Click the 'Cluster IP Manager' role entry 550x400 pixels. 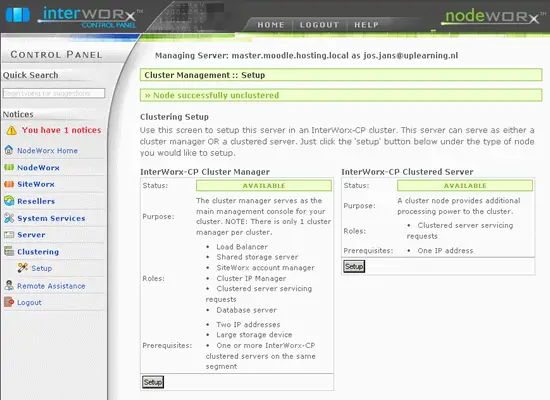[x=251, y=278]
